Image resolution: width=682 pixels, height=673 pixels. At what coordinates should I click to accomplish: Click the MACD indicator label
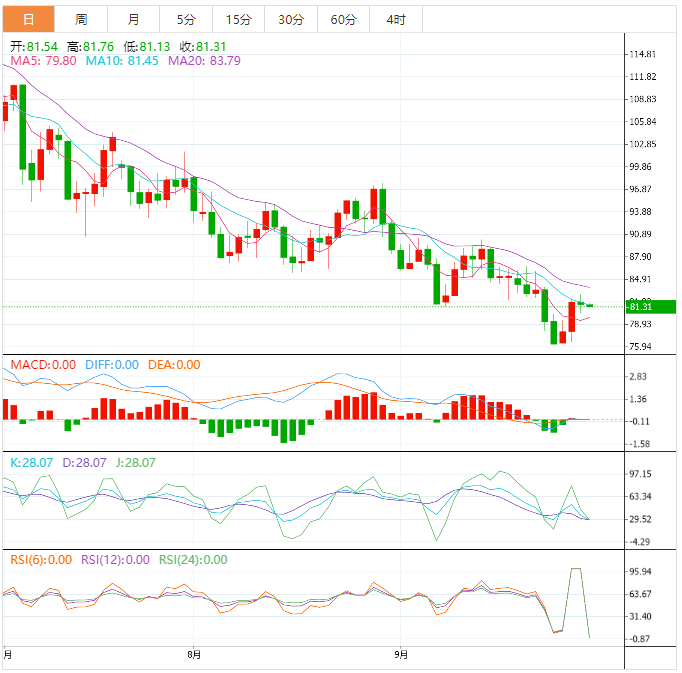43,365
